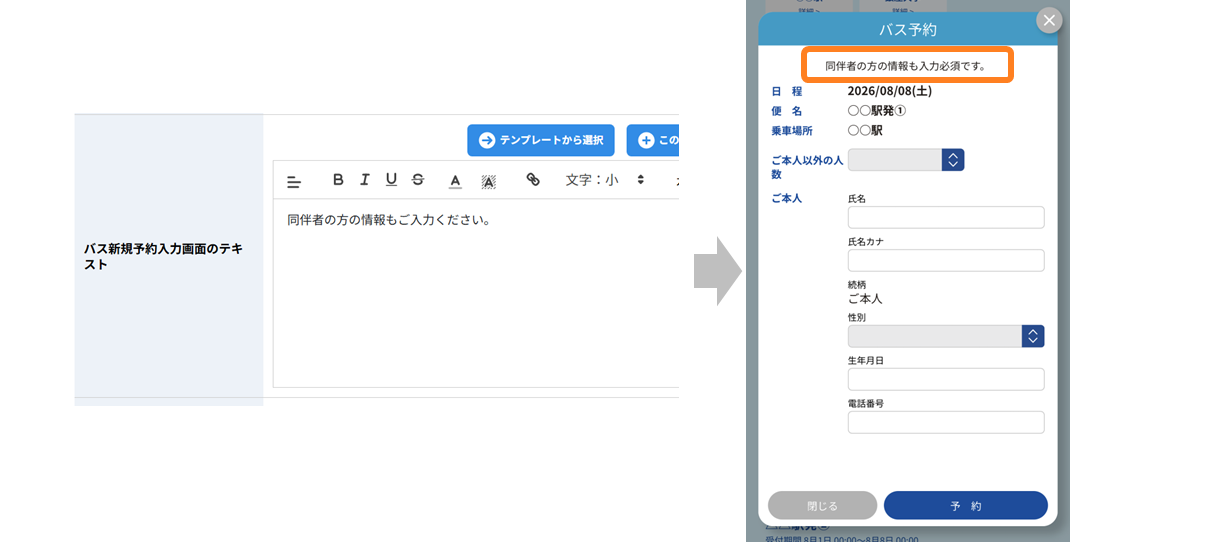Click the 電話番号 input field
This screenshot has height=547, width=1216.
[x=946, y=422]
